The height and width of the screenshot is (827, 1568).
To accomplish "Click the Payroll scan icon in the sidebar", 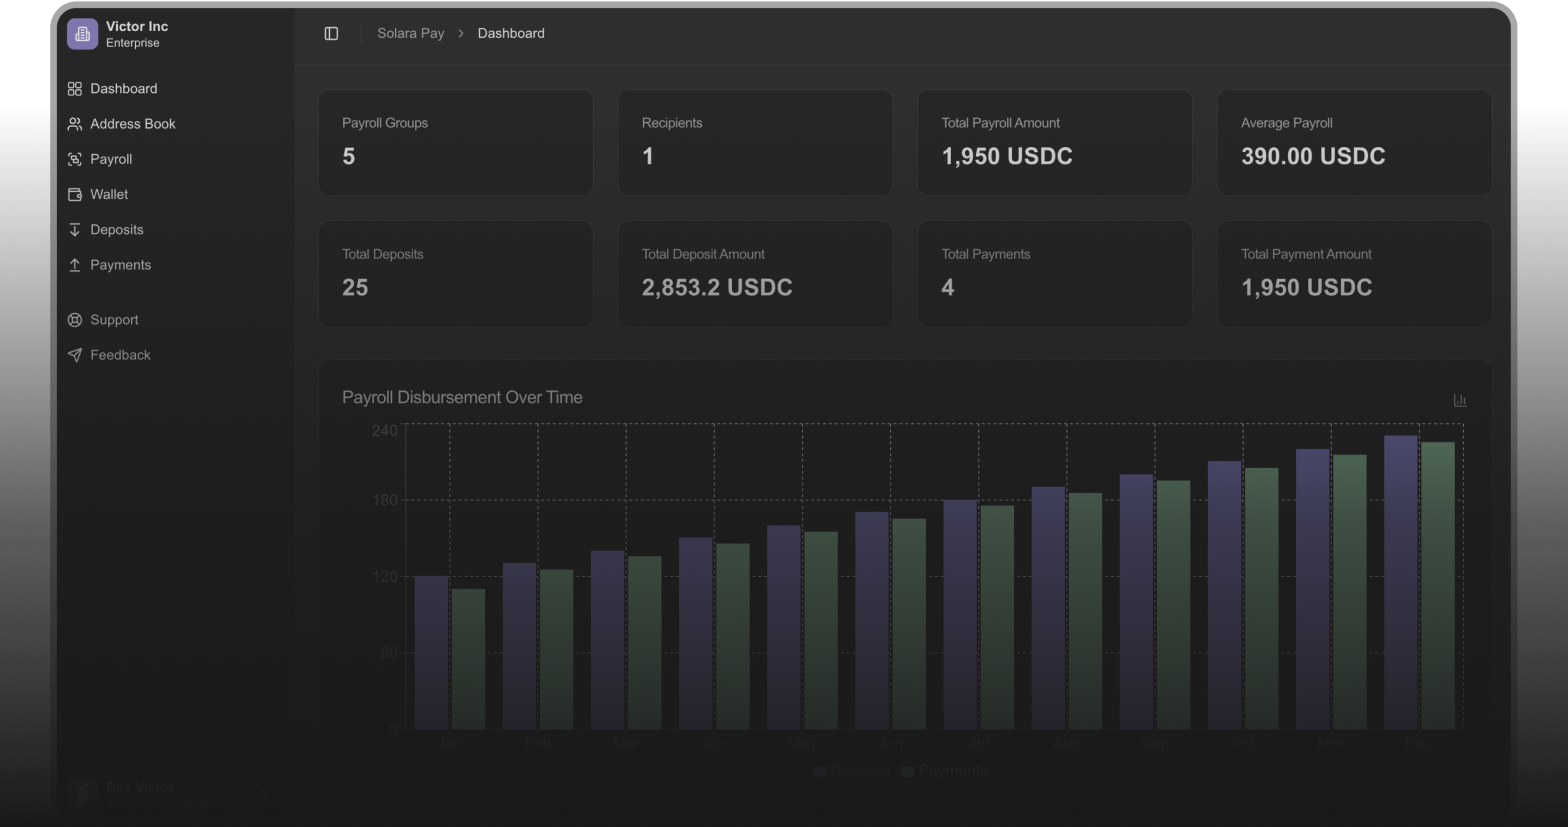I will [75, 159].
